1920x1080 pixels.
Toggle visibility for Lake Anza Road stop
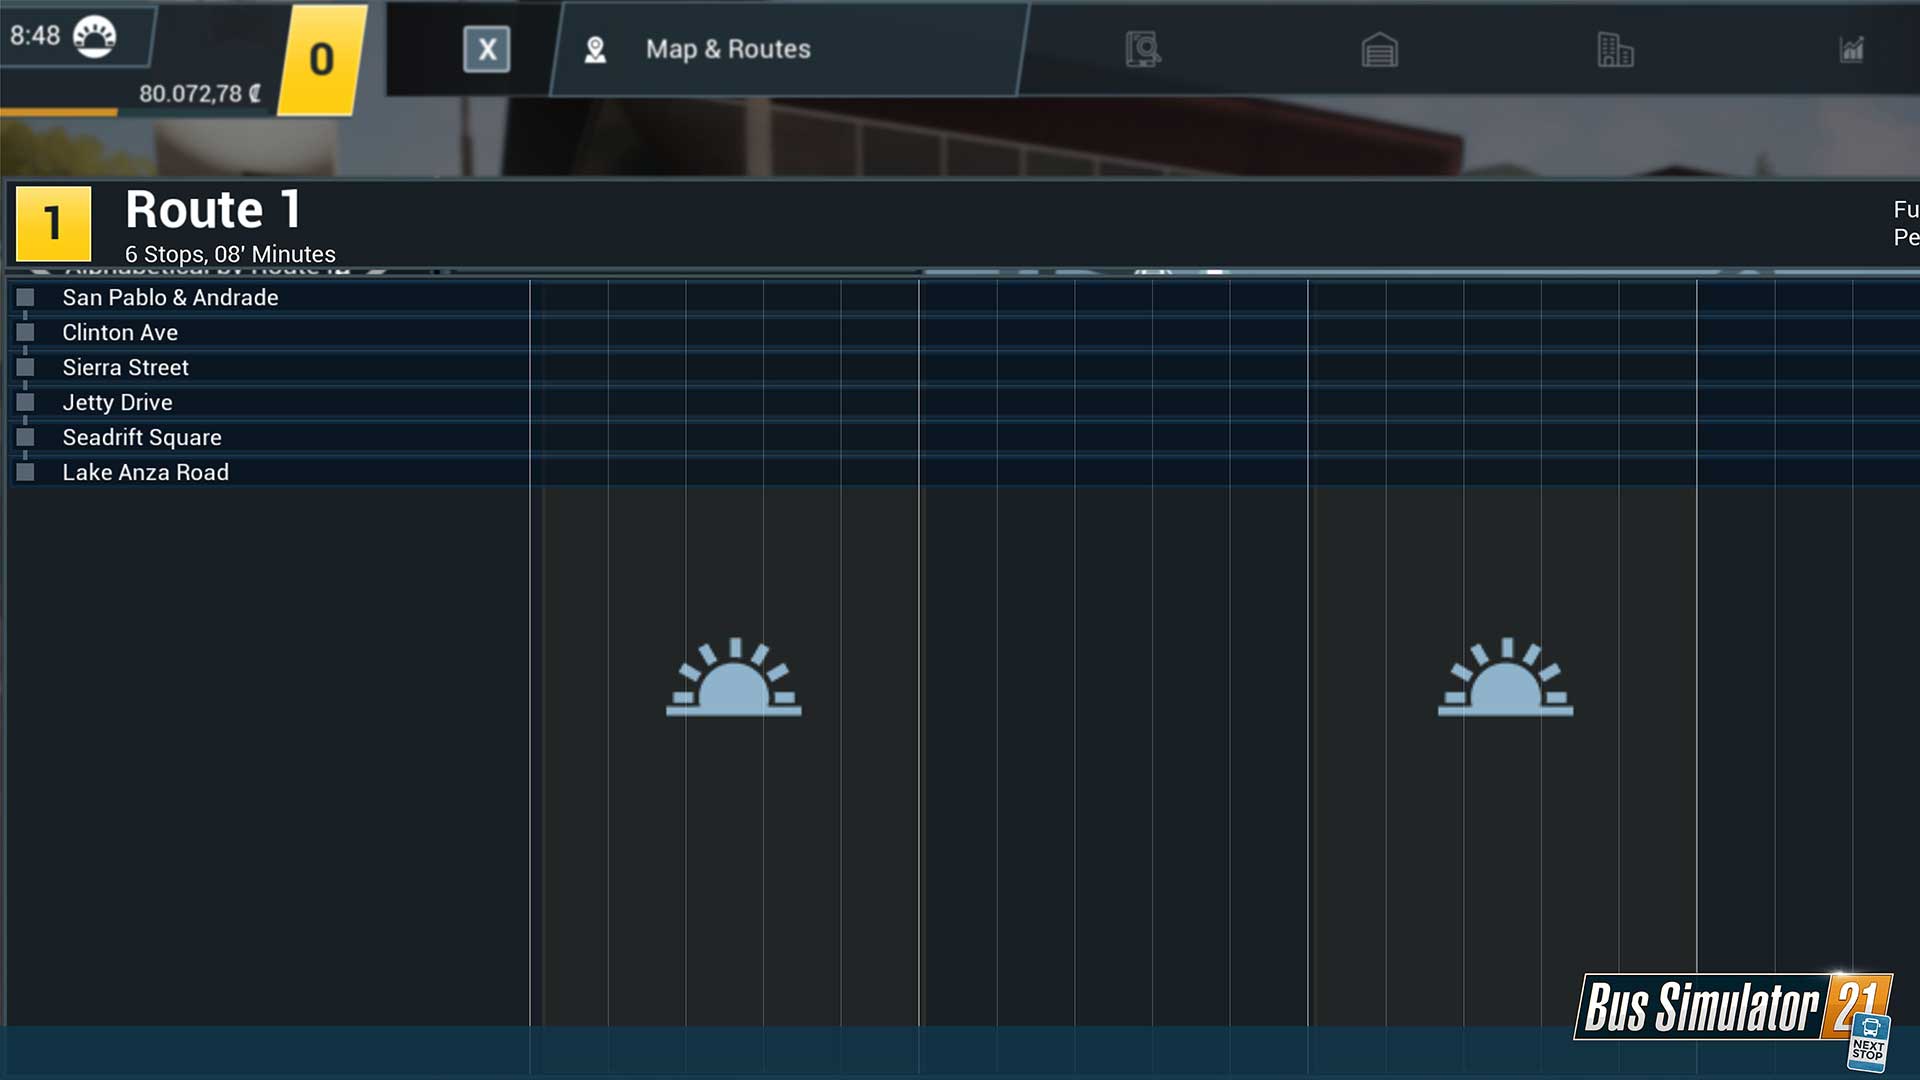coord(25,471)
